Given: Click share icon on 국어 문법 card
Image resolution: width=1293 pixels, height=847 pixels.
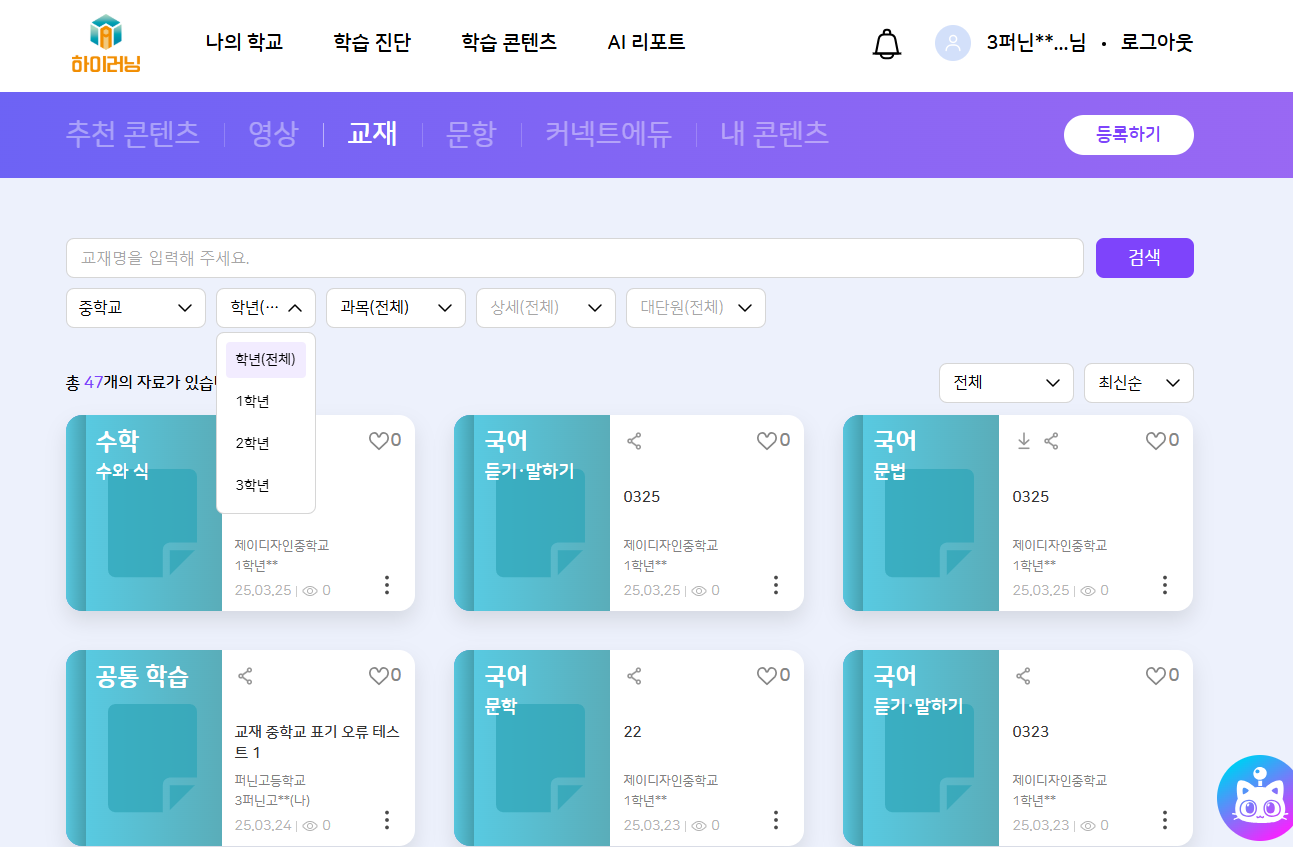Looking at the screenshot, I should click(x=1051, y=441).
